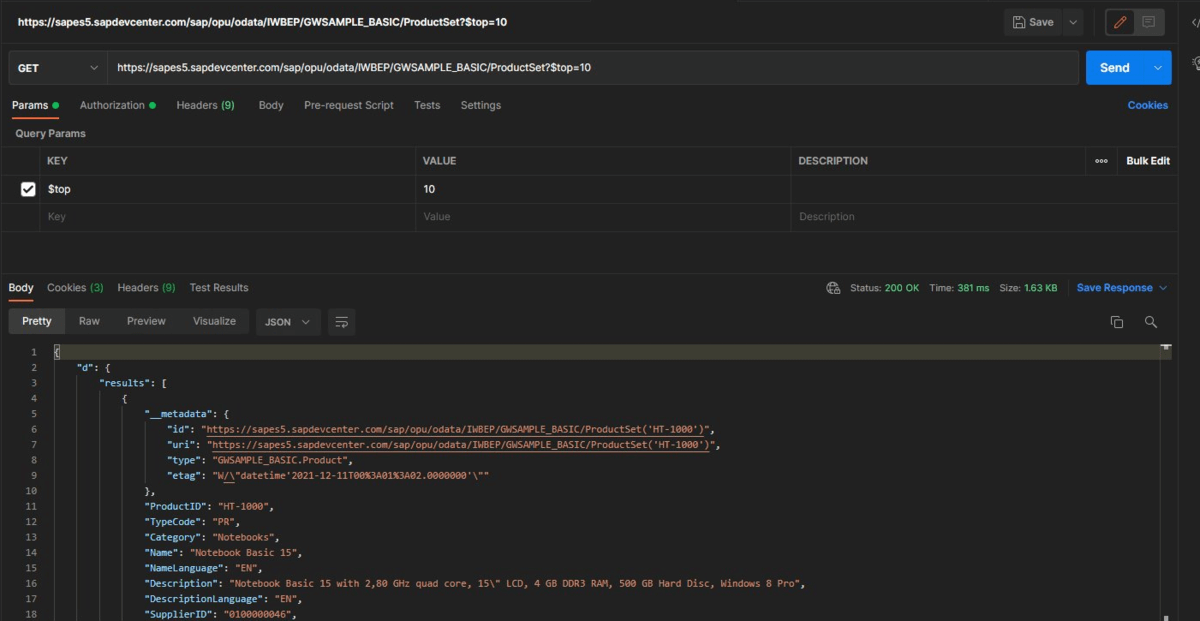This screenshot has height=621, width=1200.
Task: Toggle the line wrap icon beside JSON
Action: pyautogui.click(x=342, y=322)
